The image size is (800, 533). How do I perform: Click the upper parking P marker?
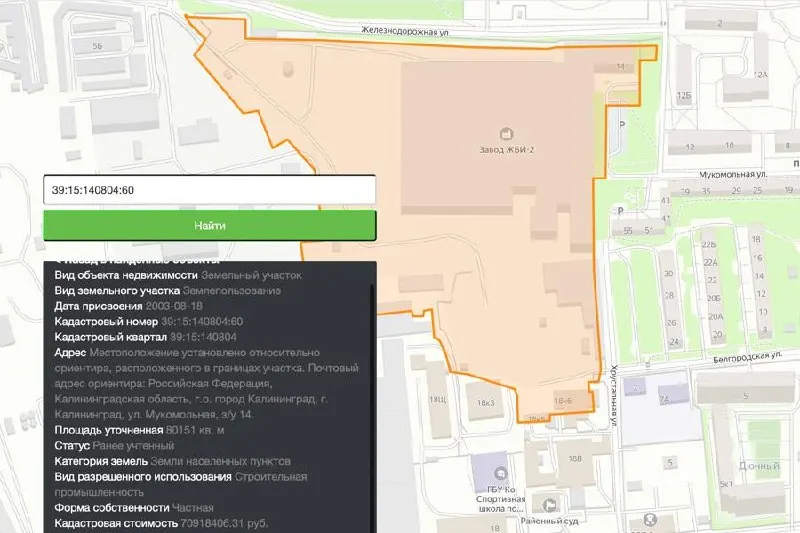click(622, 124)
